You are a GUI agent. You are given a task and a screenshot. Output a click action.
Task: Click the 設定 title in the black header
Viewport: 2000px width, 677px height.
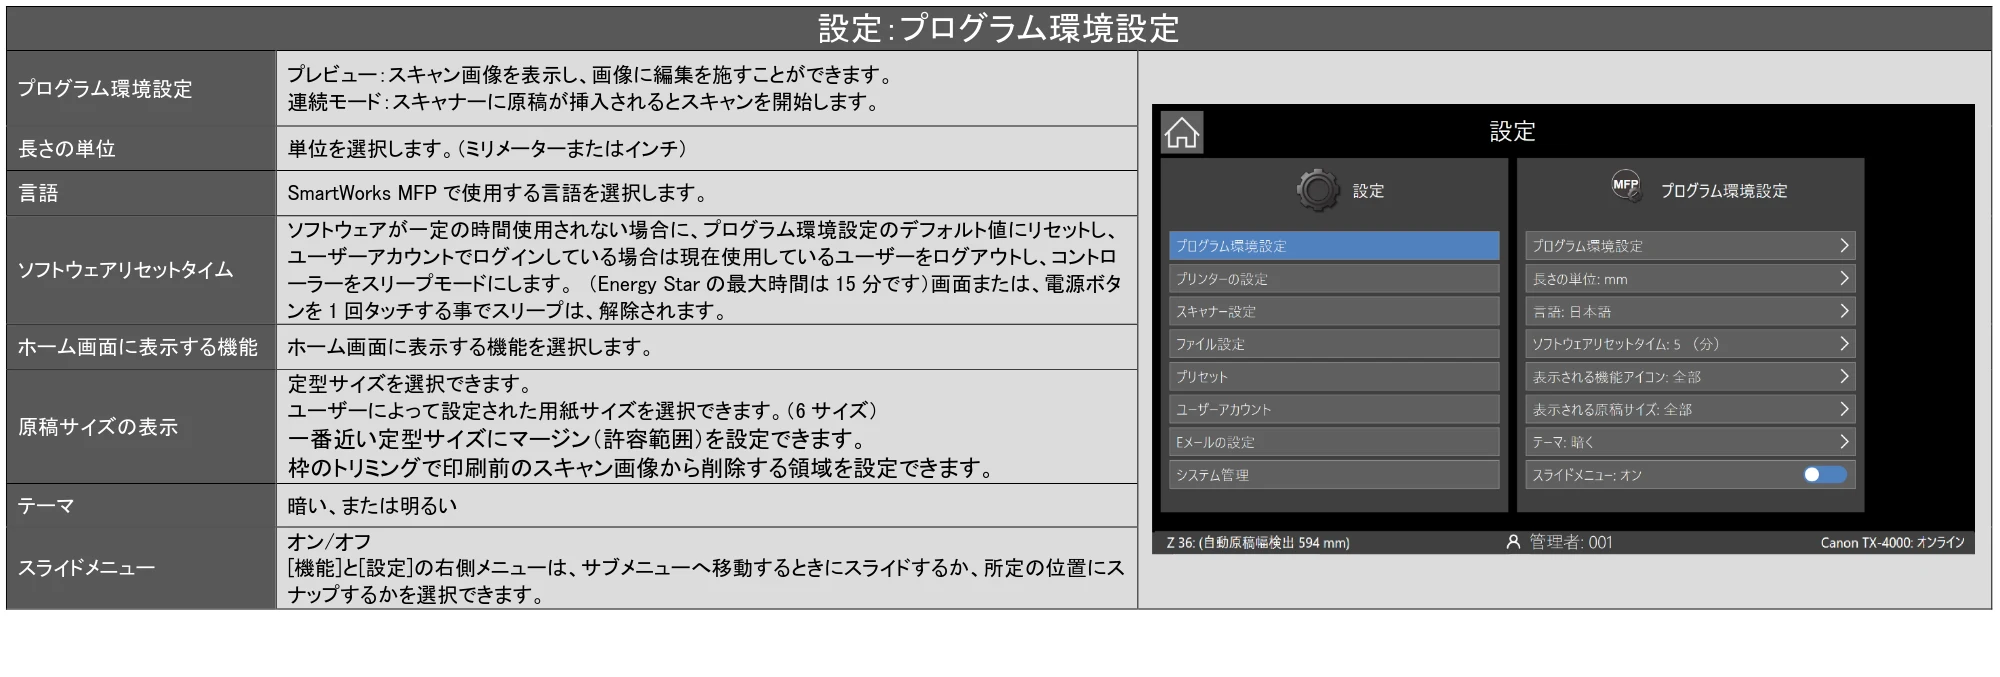[1512, 131]
